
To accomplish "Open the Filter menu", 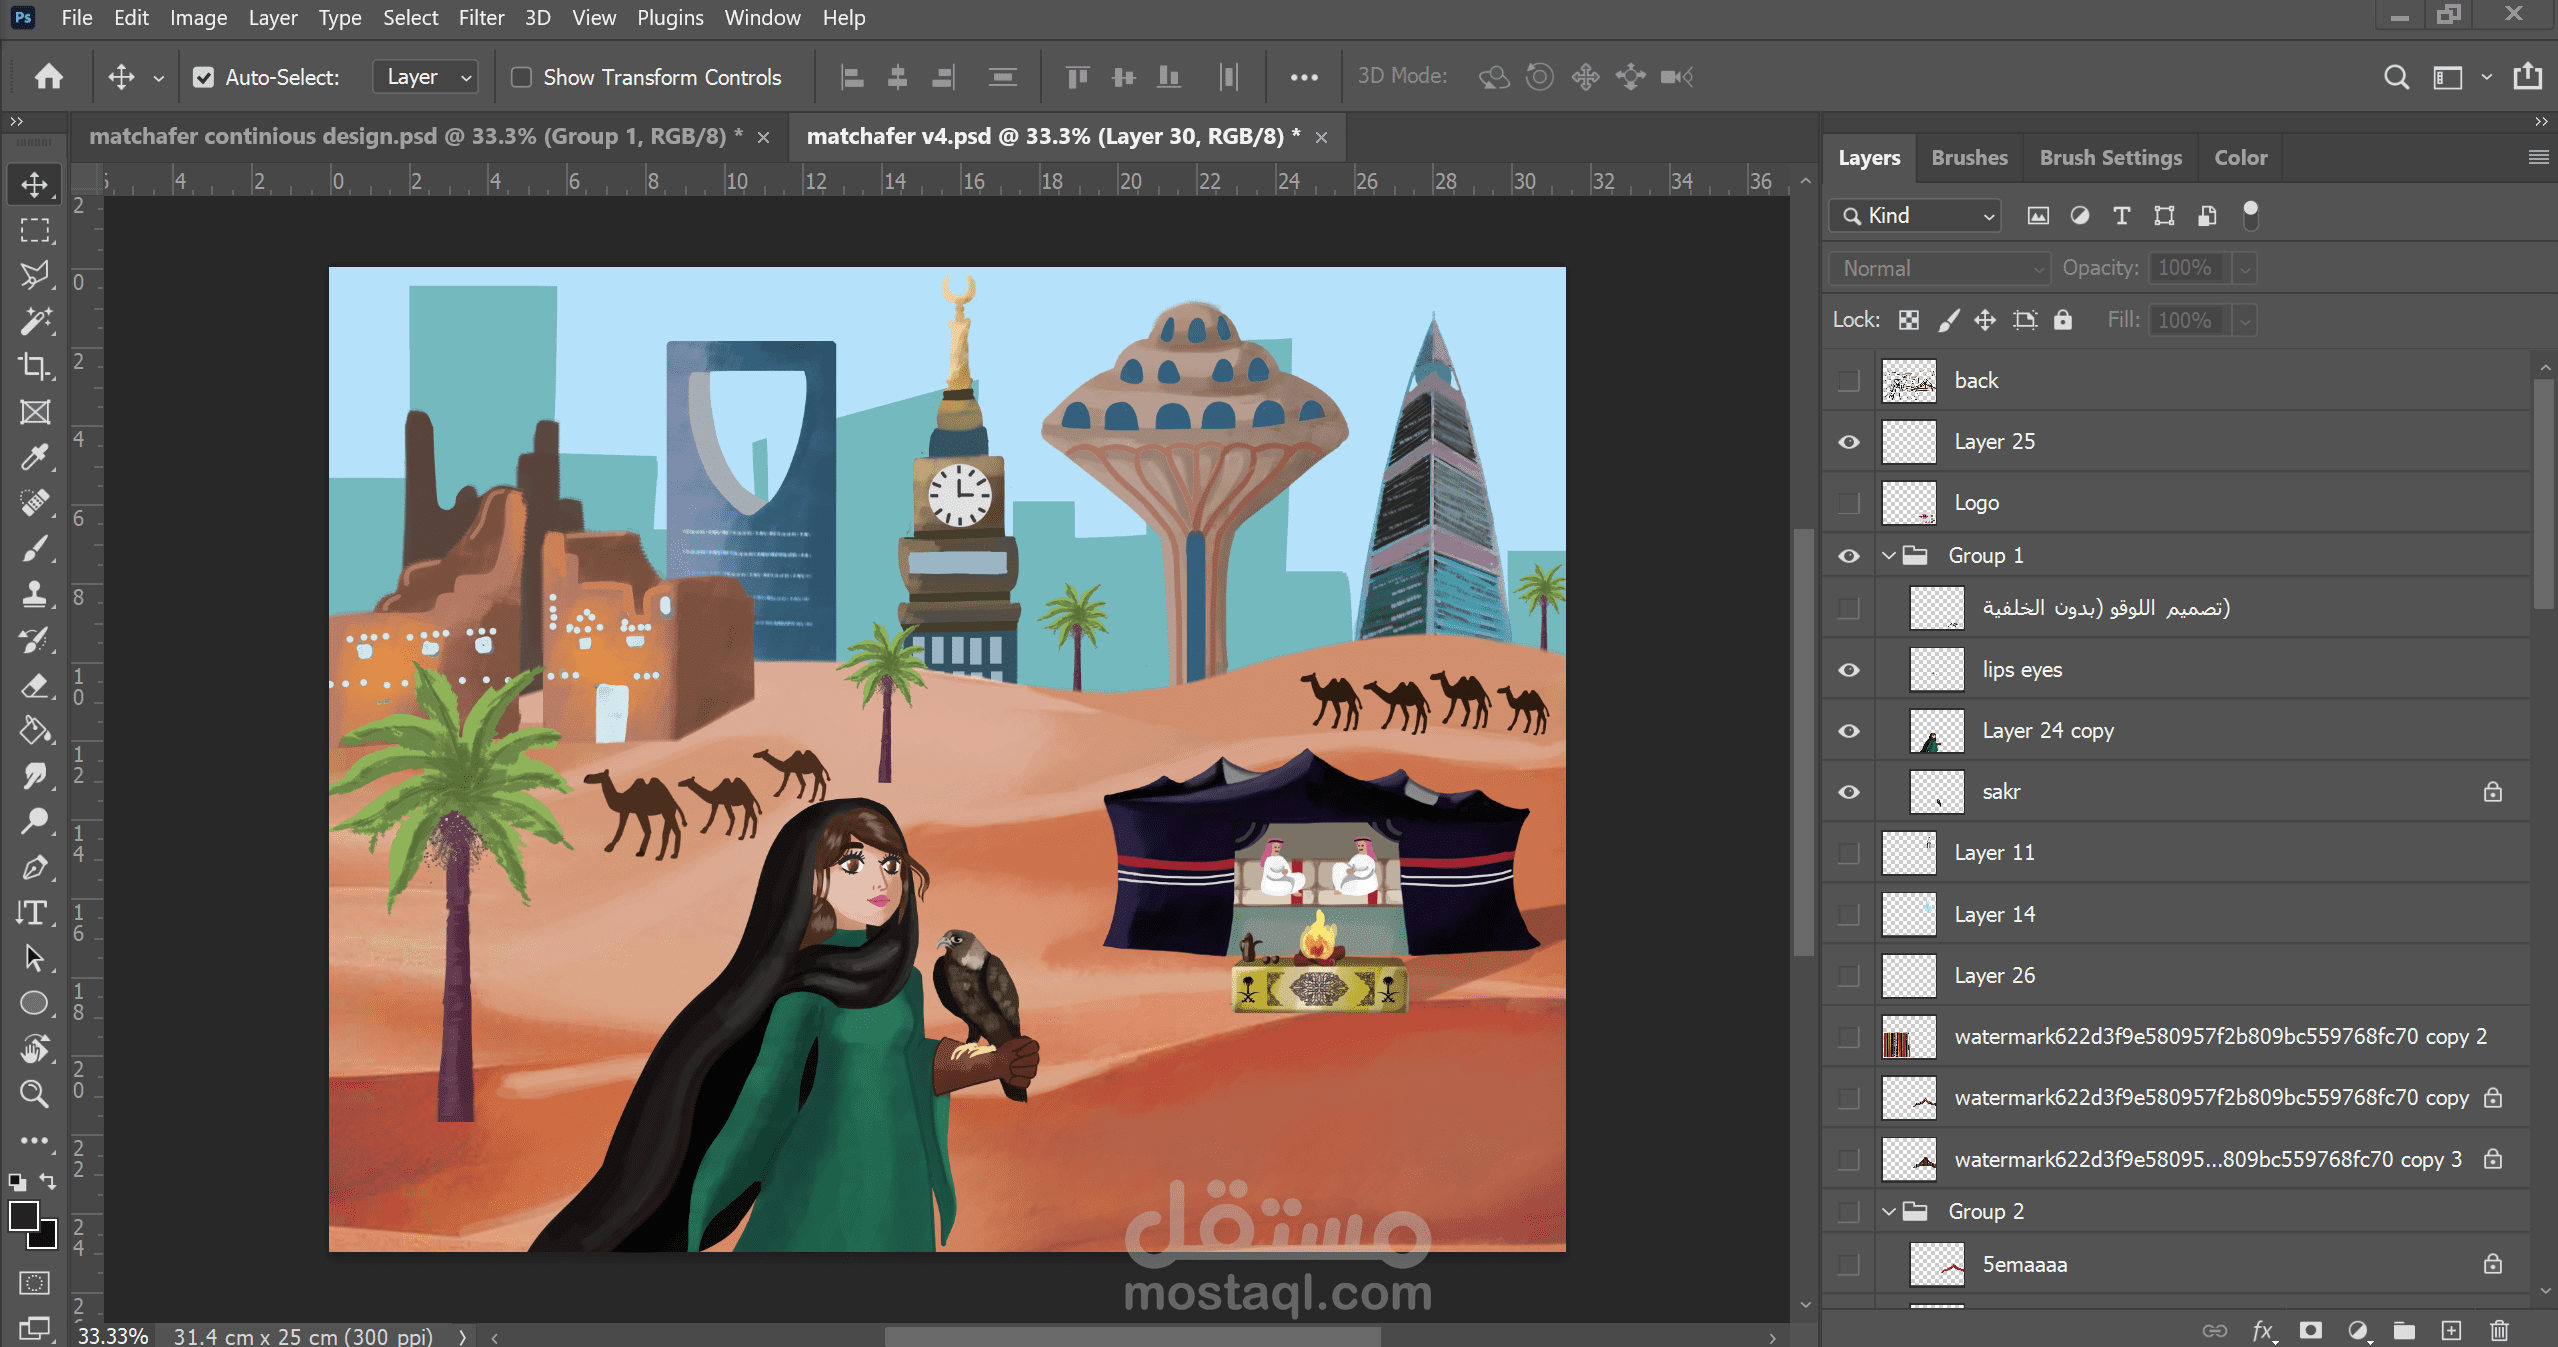I will [x=480, y=18].
